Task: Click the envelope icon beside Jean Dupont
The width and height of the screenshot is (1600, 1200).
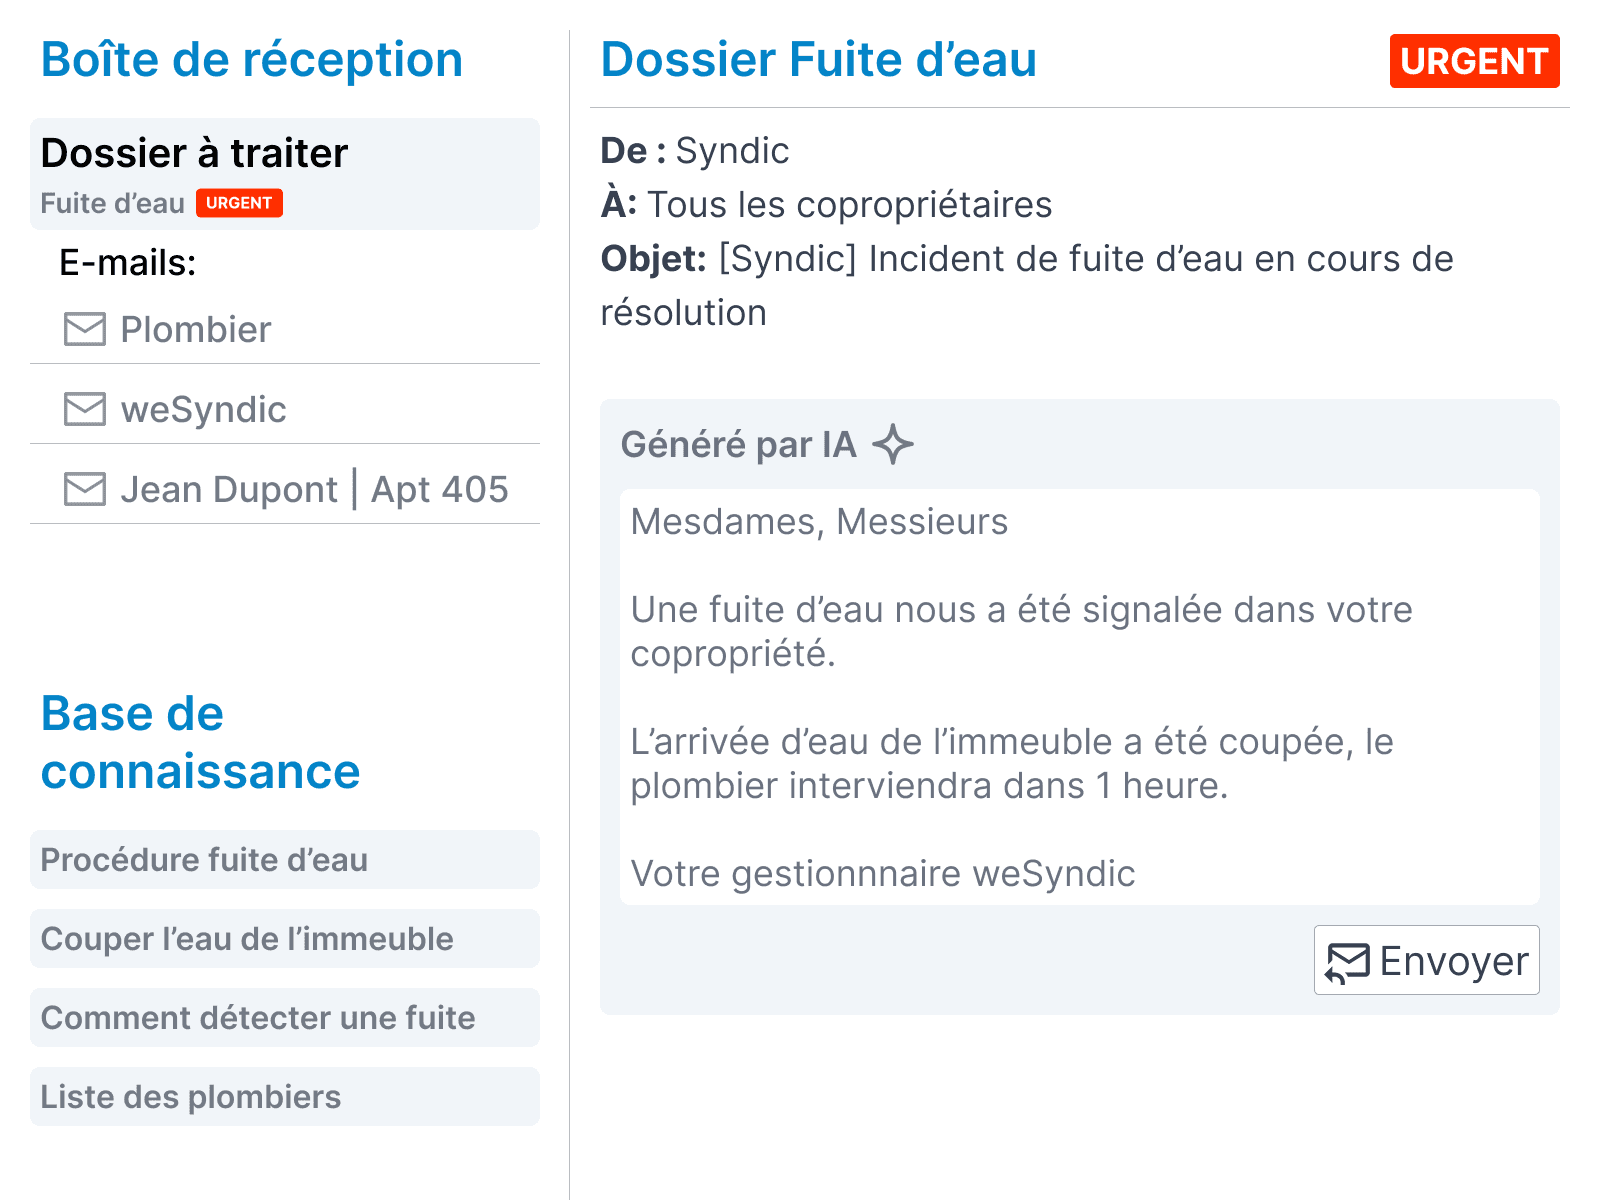Action: (x=85, y=489)
